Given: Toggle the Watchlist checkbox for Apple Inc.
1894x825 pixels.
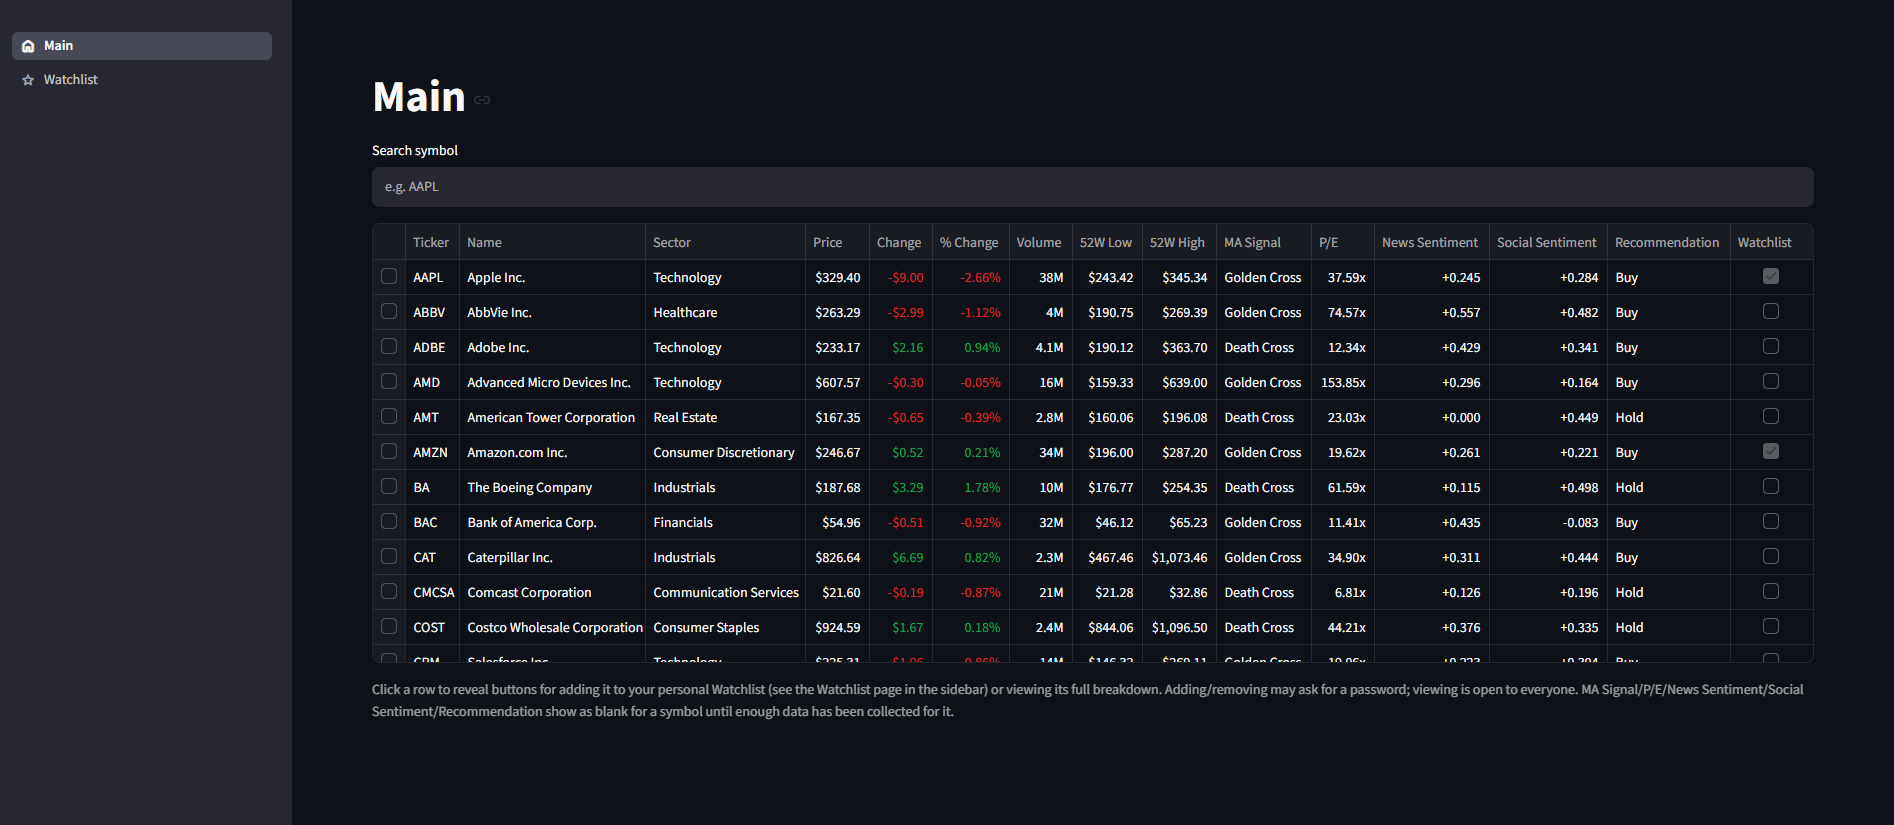Looking at the screenshot, I should [1771, 277].
